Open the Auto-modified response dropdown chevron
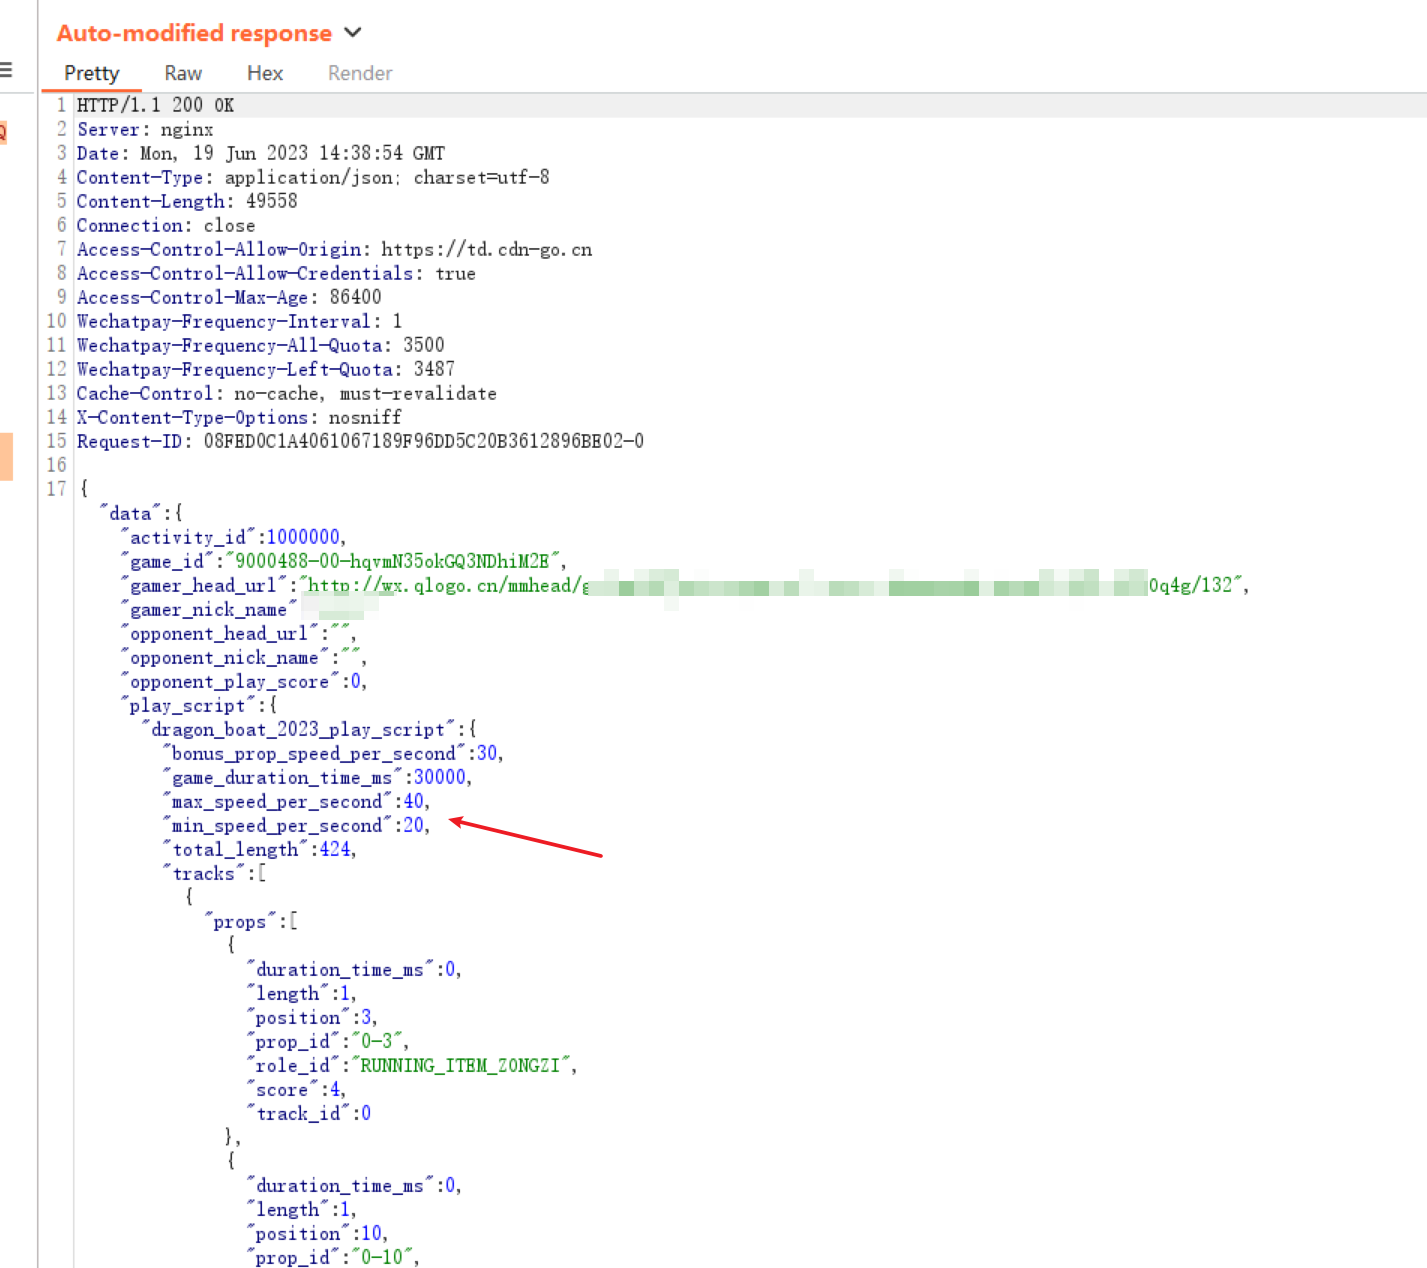Viewport: 1427px width, 1268px height. (x=352, y=32)
